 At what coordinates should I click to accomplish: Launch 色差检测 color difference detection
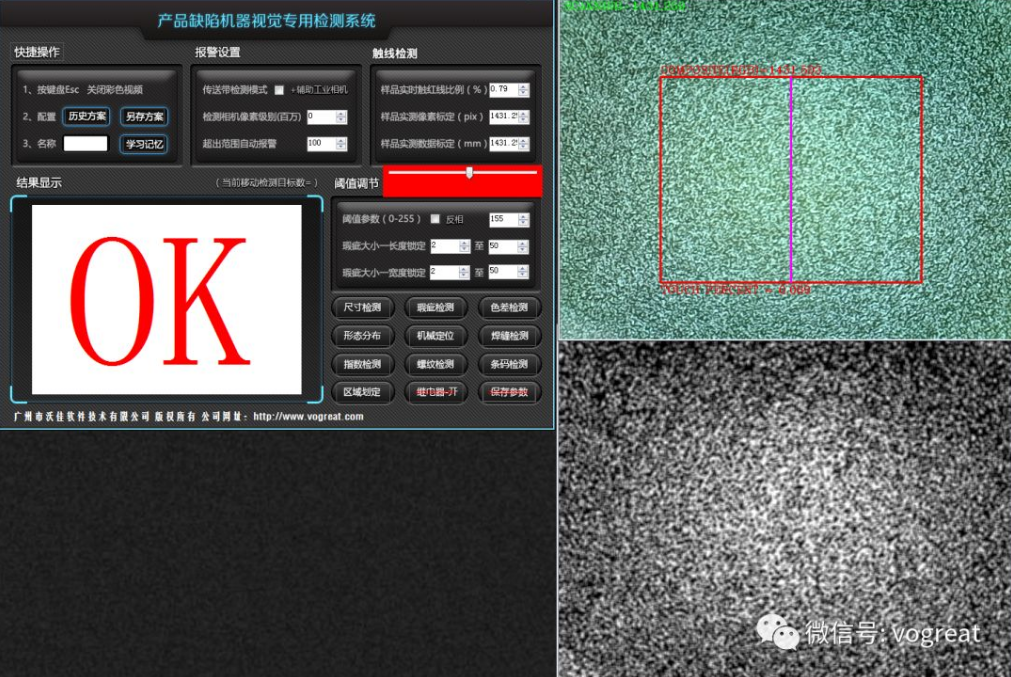tap(510, 307)
